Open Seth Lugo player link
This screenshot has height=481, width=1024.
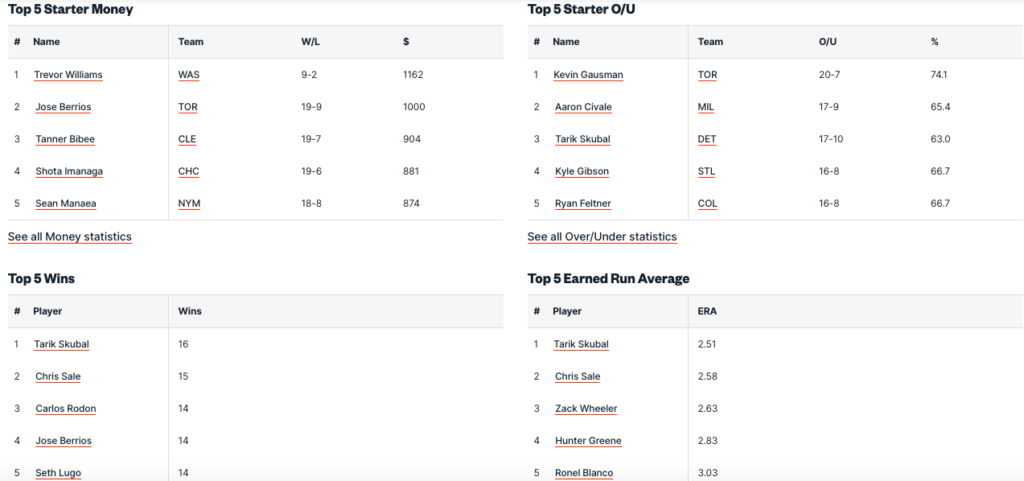coord(58,473)
